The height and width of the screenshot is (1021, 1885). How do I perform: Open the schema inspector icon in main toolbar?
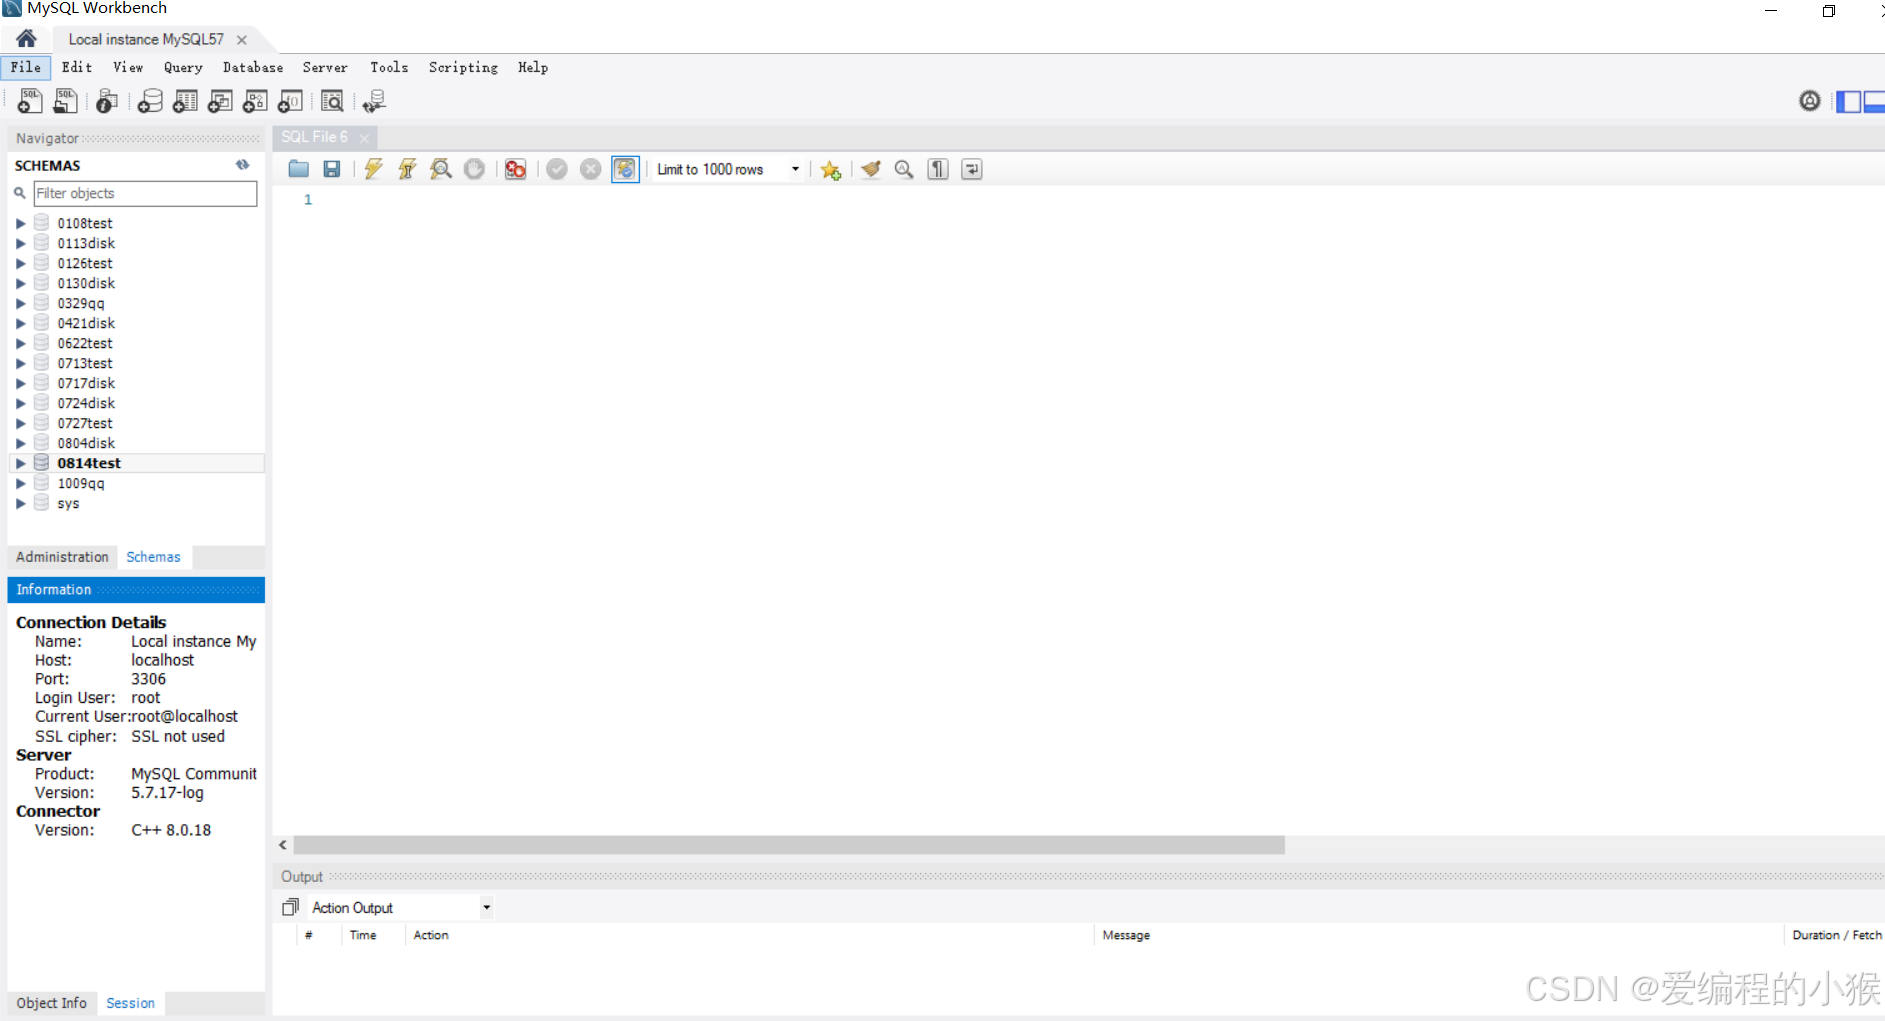pyautogui.click(x=106, y=101)
